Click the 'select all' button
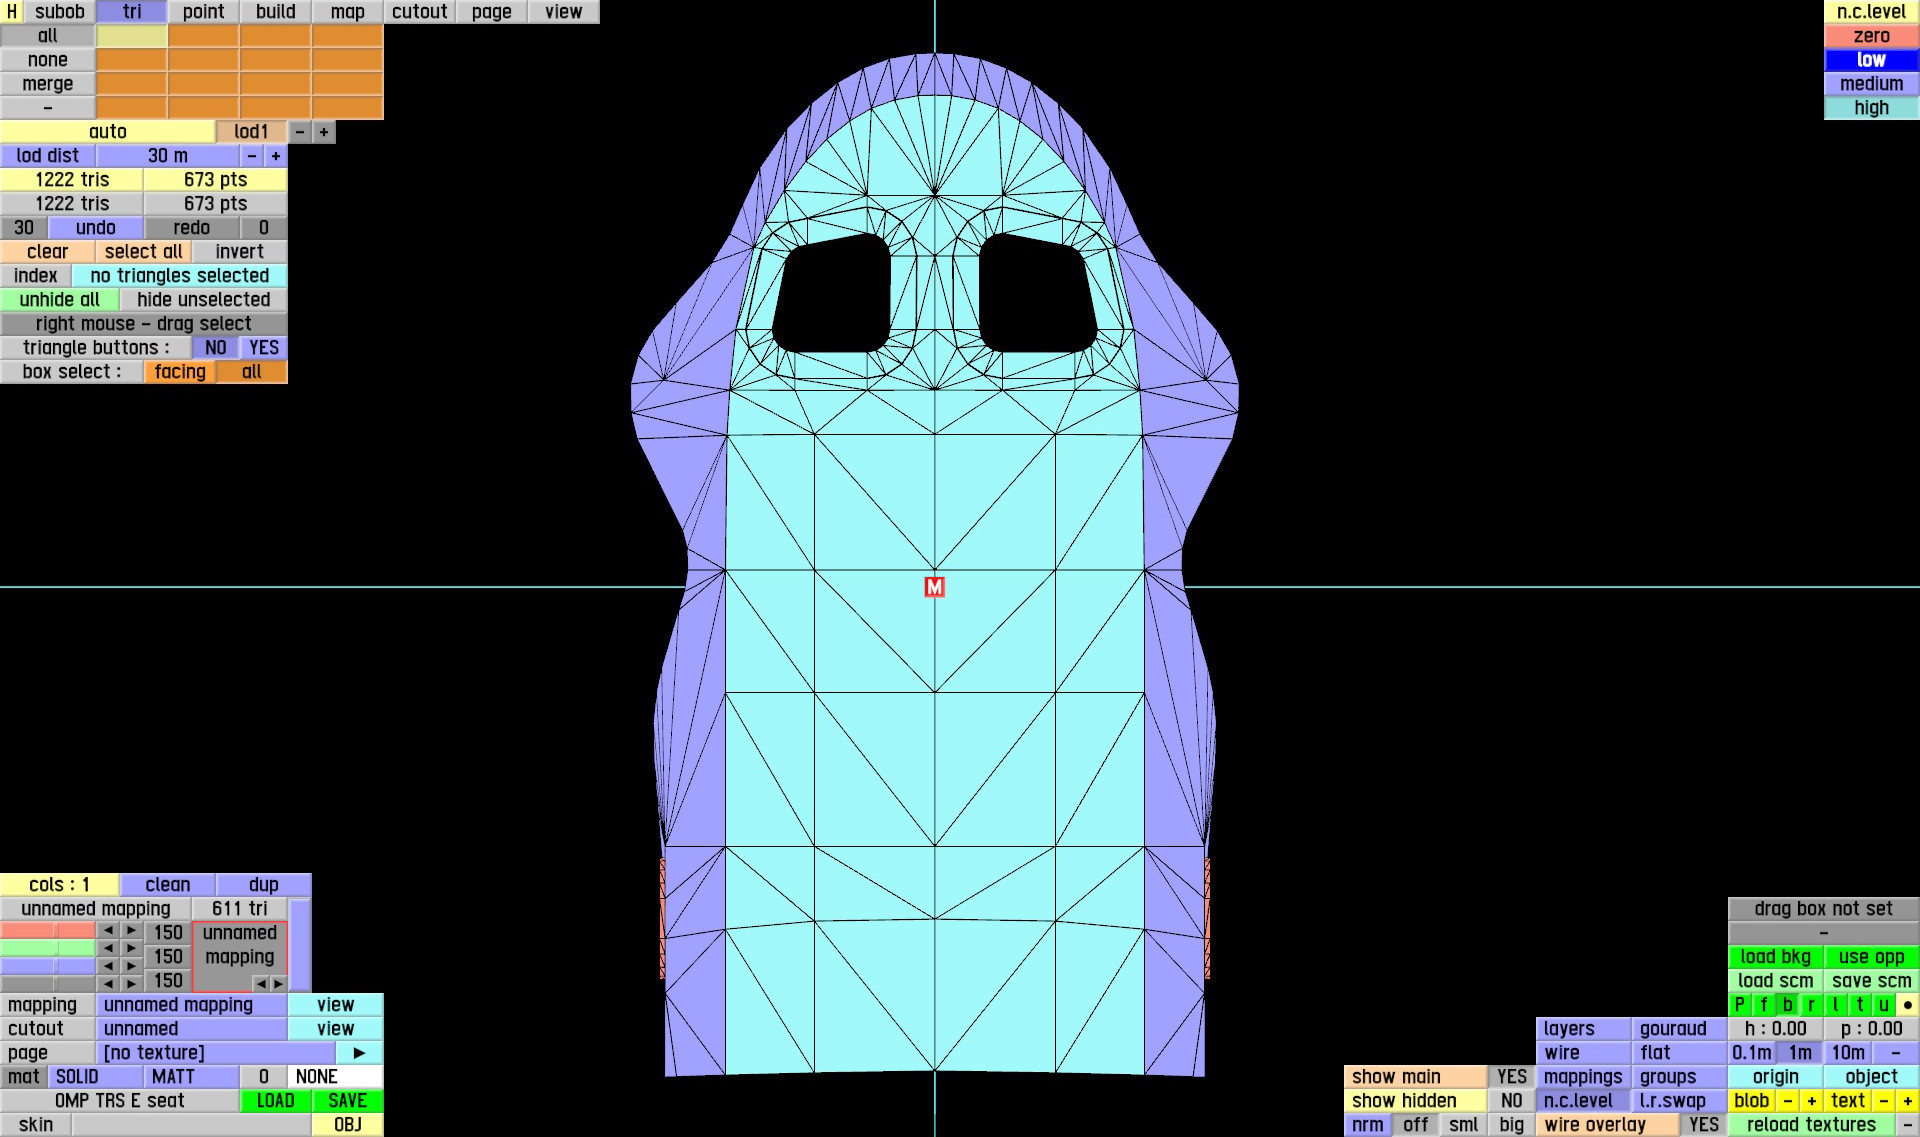This screenshot has height=1137, width=1920. (143, 252)
